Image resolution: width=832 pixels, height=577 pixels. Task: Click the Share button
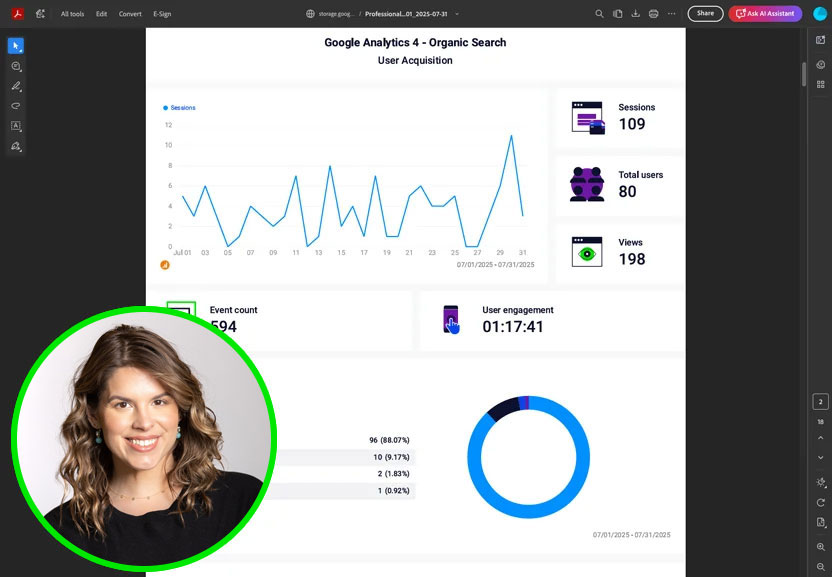[705, 14]
